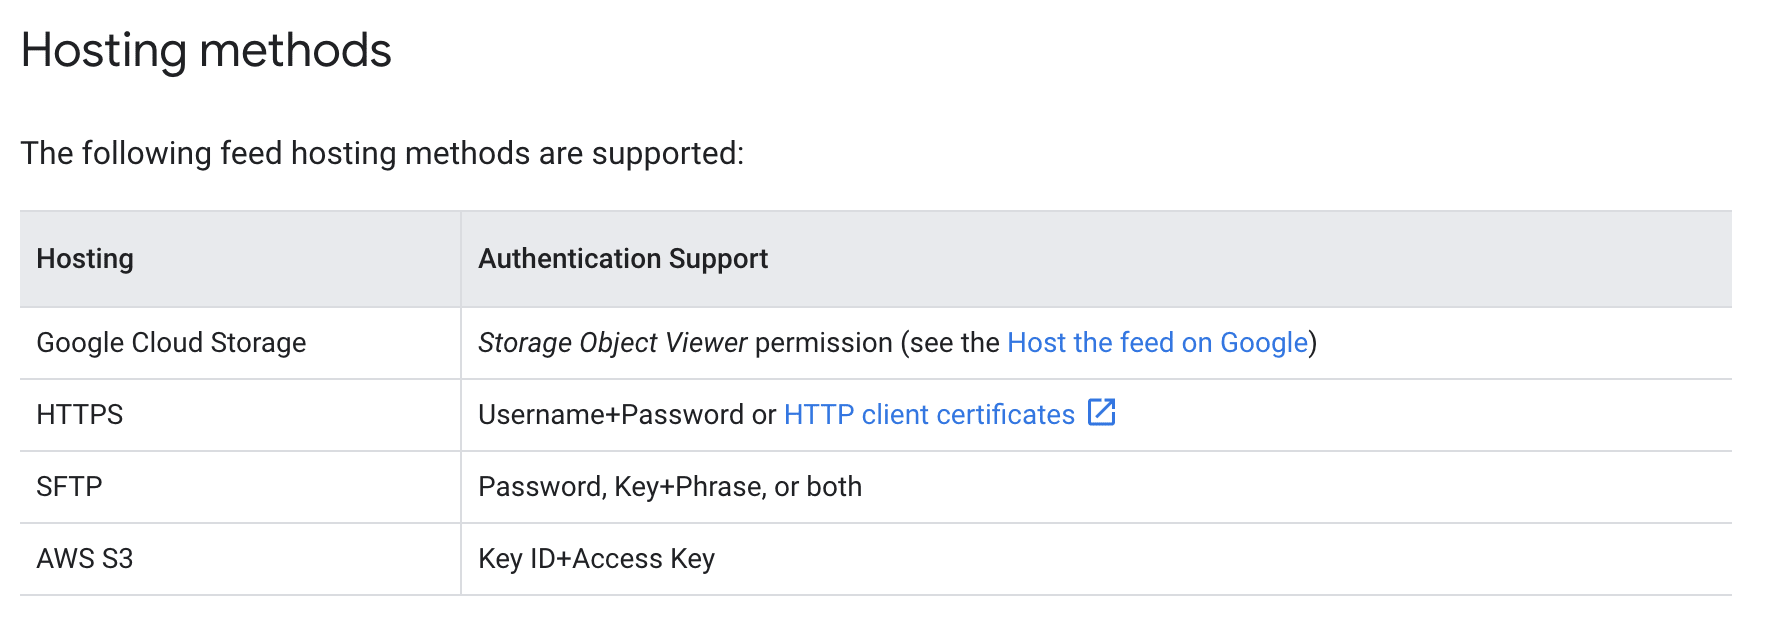The width and height of the screenshot is (1774, 618).
Task: Click the AWS S3 hosting cell
Action: point(240,559)
